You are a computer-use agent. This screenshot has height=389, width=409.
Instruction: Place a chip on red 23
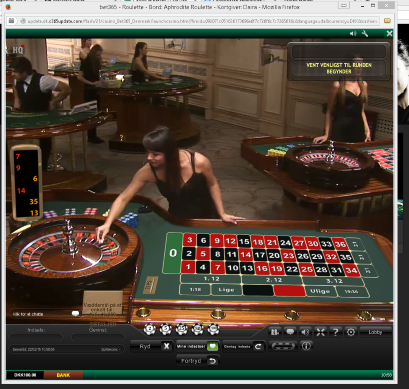[288, 256]
